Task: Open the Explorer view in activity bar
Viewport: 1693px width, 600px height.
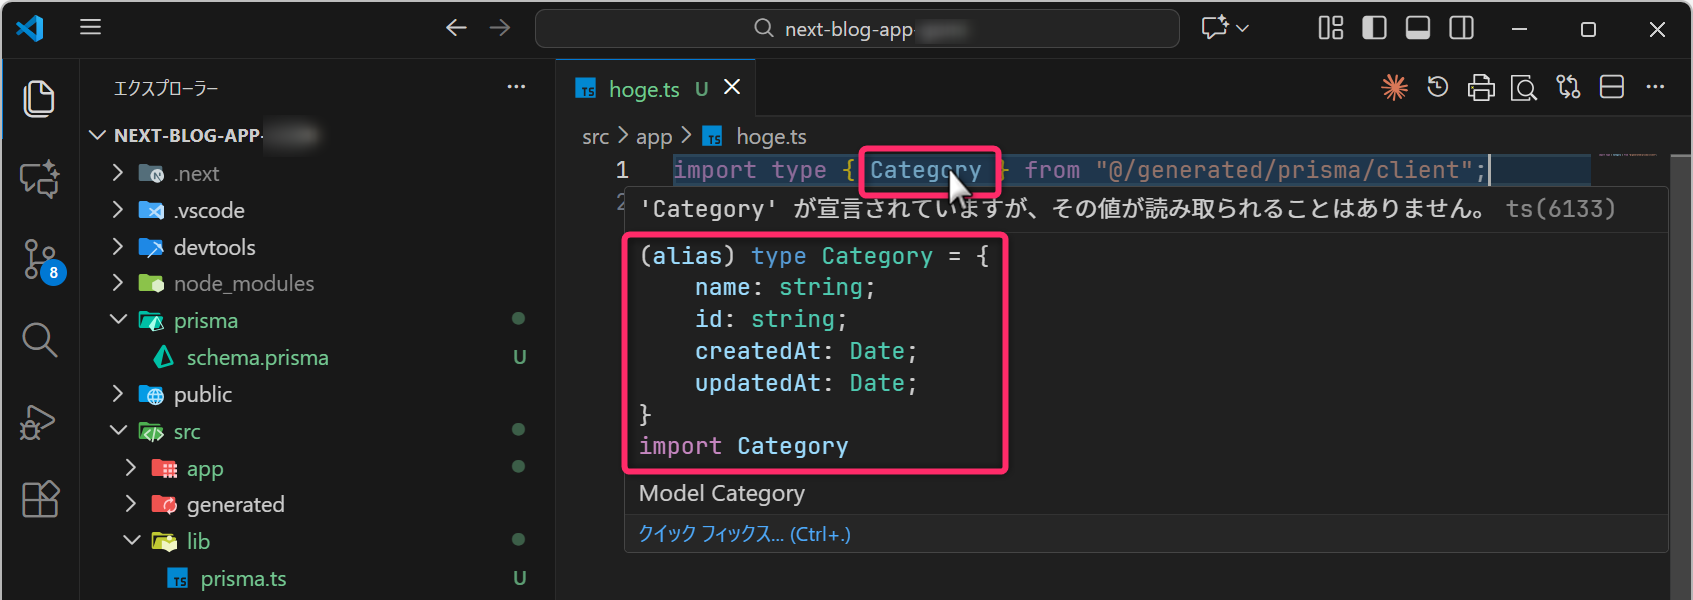Action: (39, 98)
